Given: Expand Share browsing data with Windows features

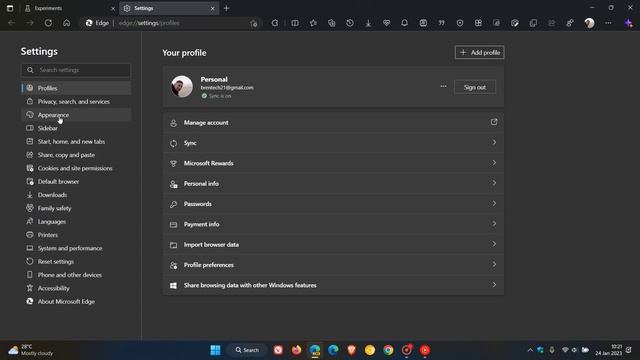Looking at the screenshot, I should coord(333,285).
